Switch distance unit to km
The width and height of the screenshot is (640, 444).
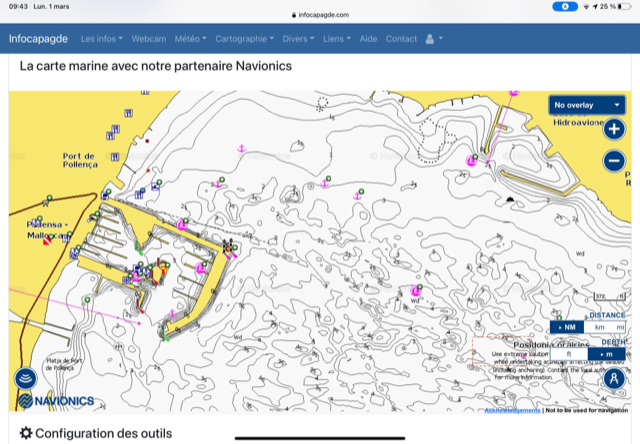click(x=599, y=327)
